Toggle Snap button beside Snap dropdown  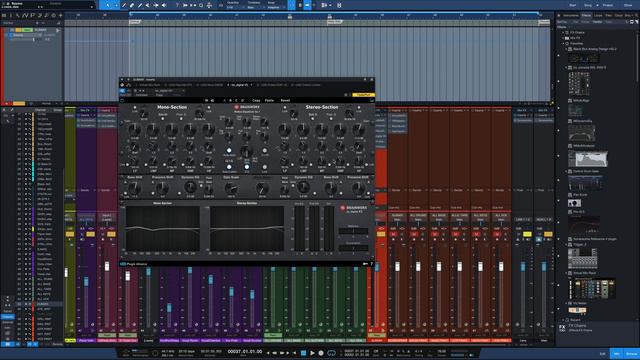click(291, 5)
